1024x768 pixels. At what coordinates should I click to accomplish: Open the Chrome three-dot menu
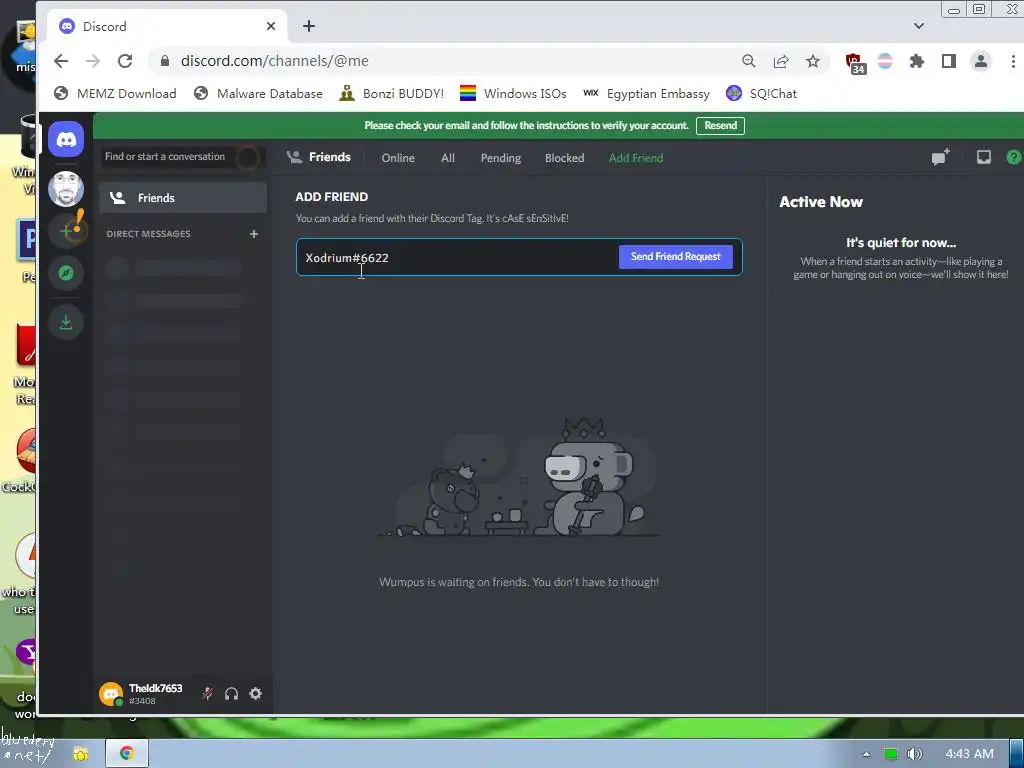point(1013,61)
